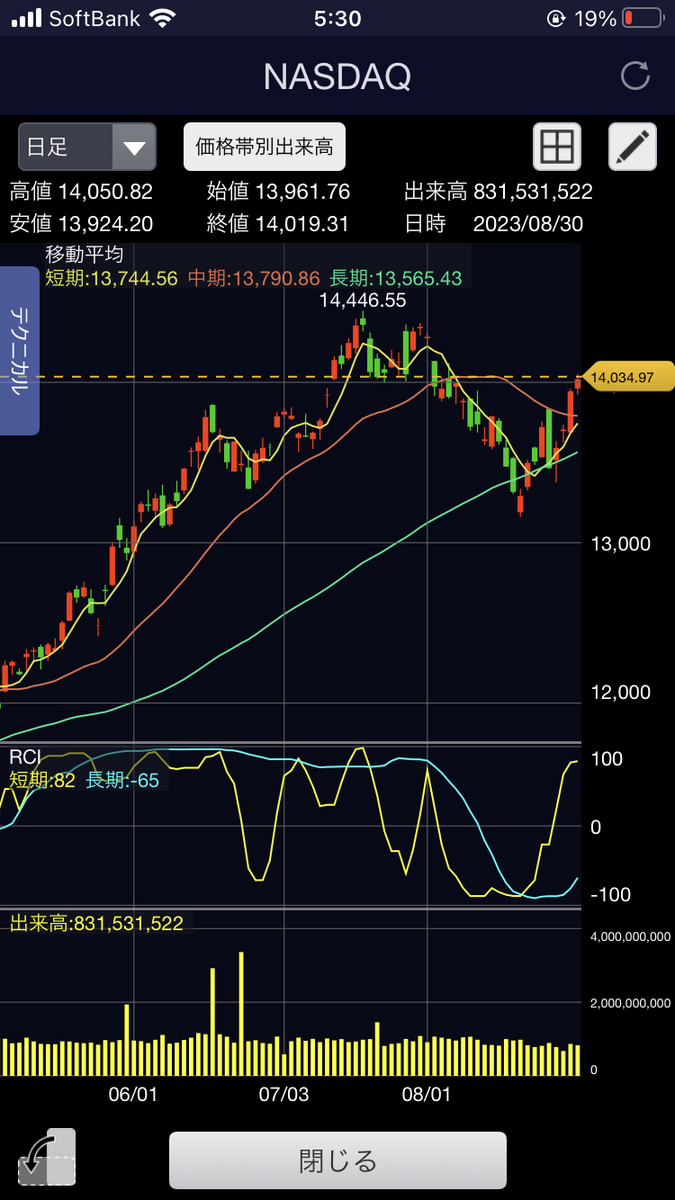Tap the 短期:13,744.56 moving average label
The image size is (675, 1200).
[x=111, y=277]
